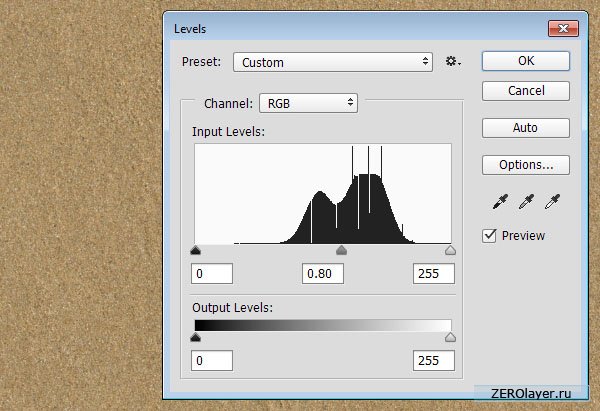600x411 pixels.
Task: Grab the input highlights white slider
Action: [450, 251]
